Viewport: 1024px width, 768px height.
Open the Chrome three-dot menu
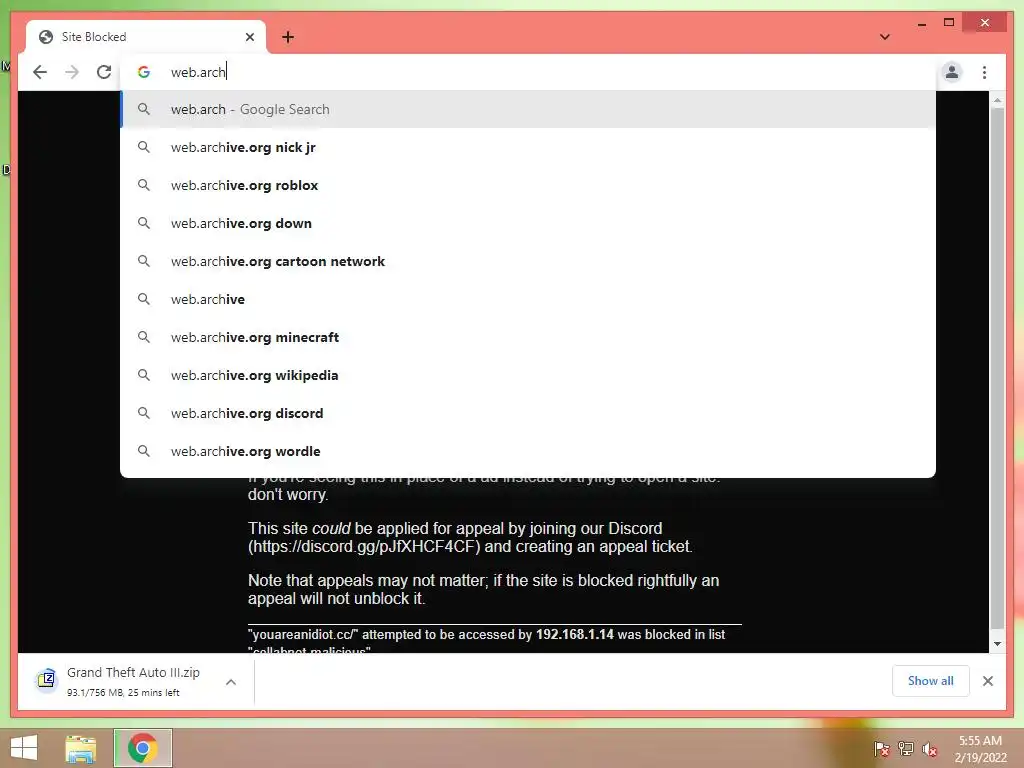[984, 72]
